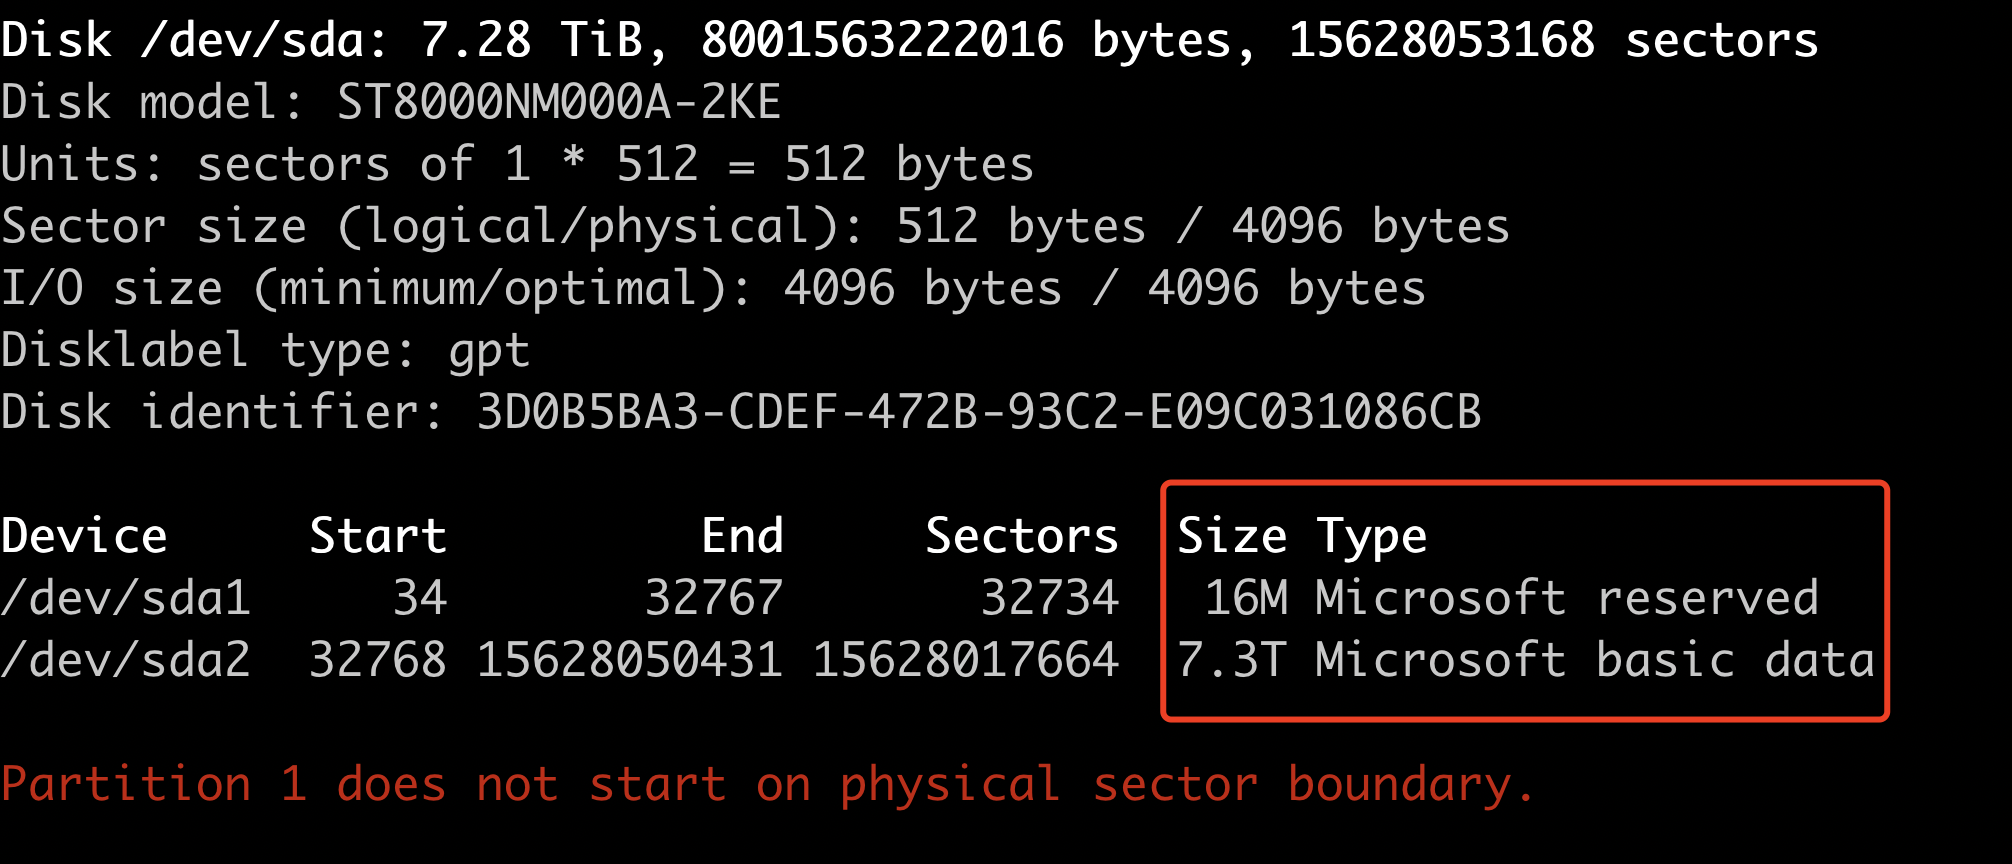
Task: Click the Device column header
Action: [x=84, y=536]
